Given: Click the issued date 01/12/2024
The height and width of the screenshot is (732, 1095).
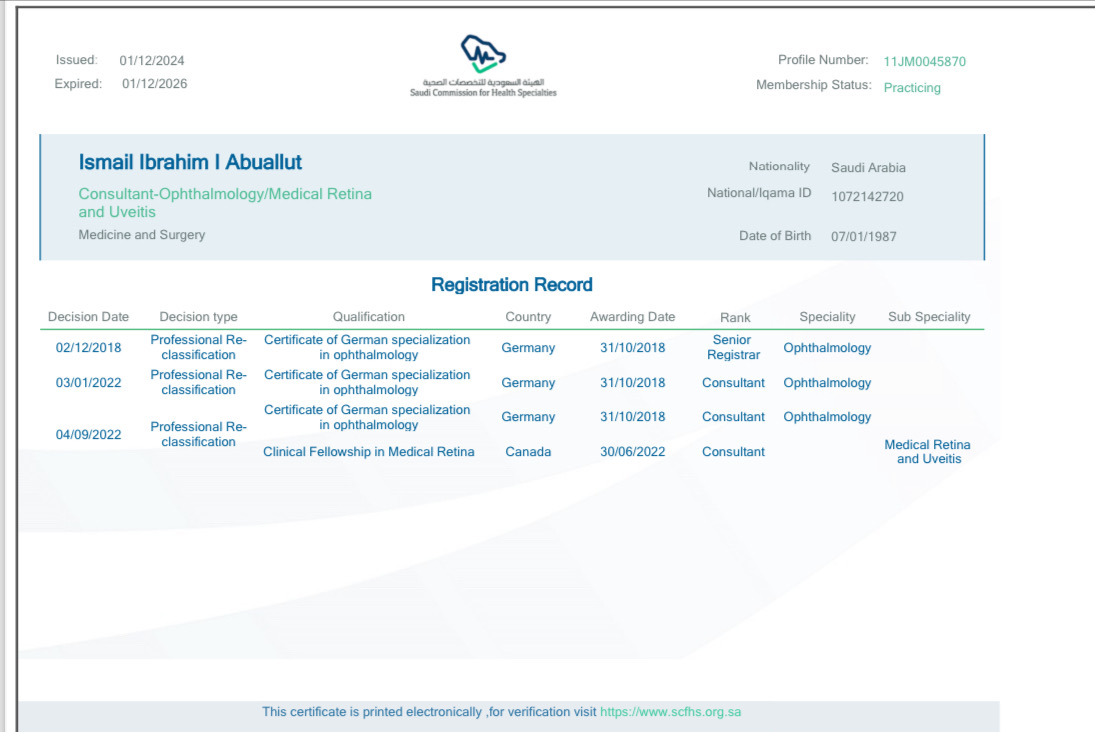Looking at the screenshot, I should pyautogui.click(x=152, y=61).
